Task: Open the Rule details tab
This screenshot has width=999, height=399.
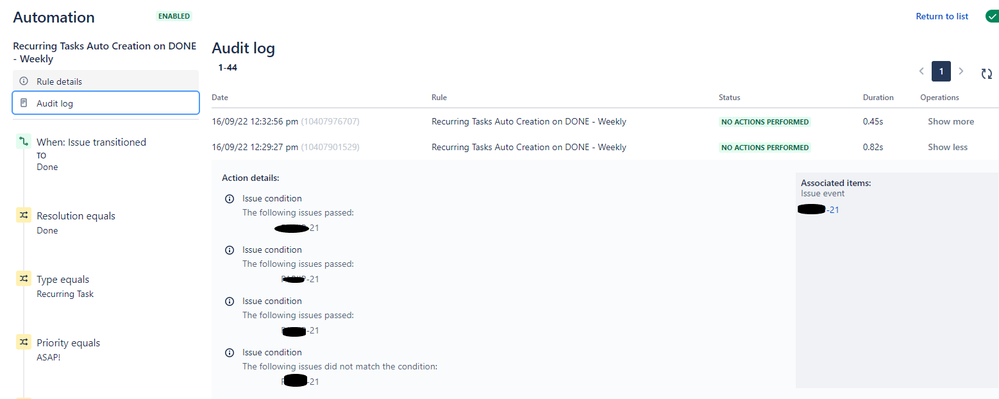Action: (106, 81)
